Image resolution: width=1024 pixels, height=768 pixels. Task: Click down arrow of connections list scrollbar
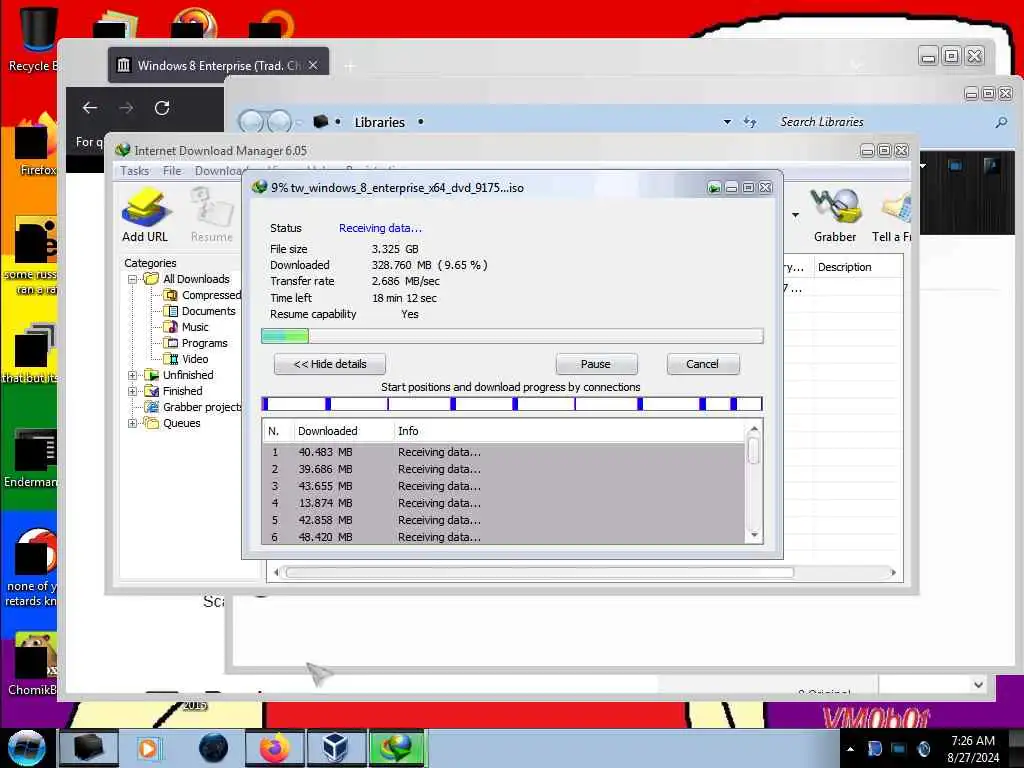754,535
